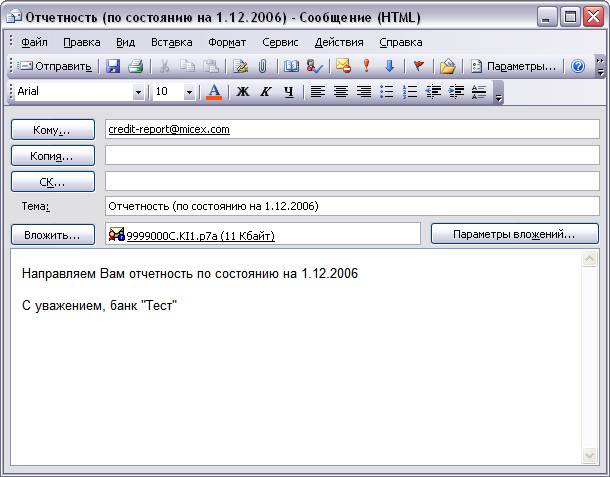The width and height of the screenshot is (610, 477).
Task: Click the signed attachment file icon
Action: click(116, 234)
